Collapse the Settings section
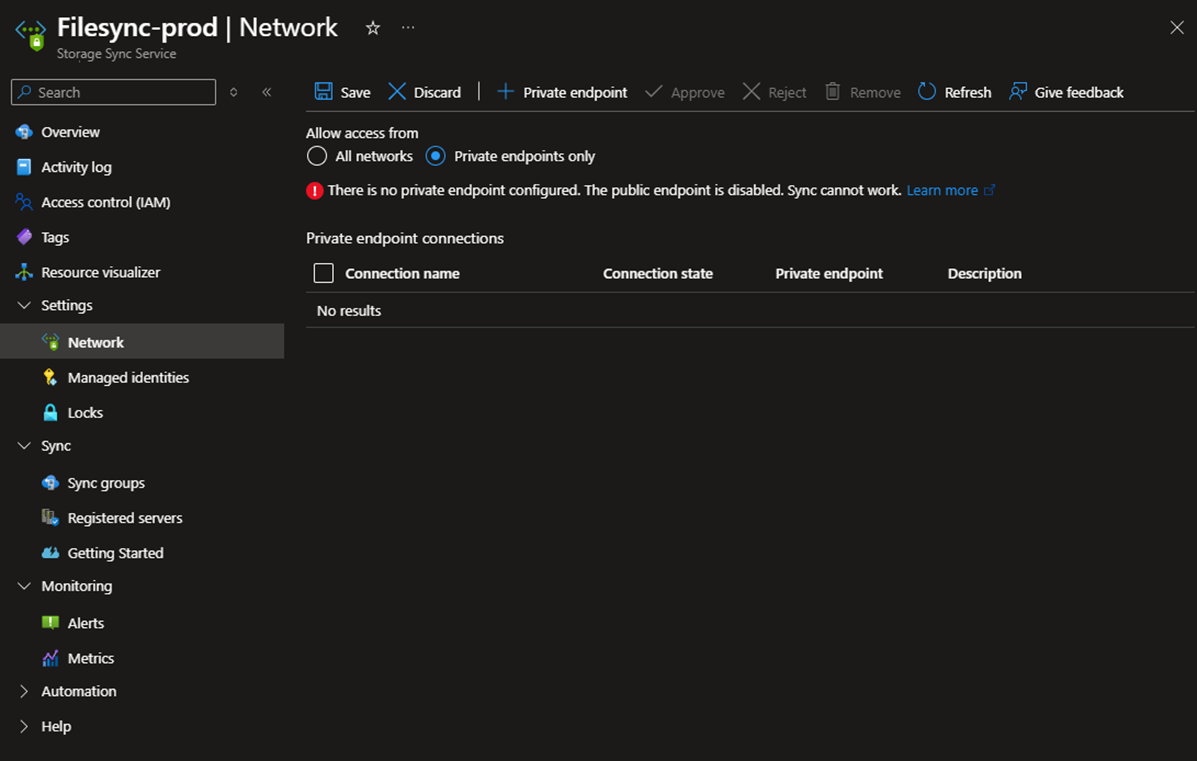Viewport: 1197px width, 761px height. 25,305
